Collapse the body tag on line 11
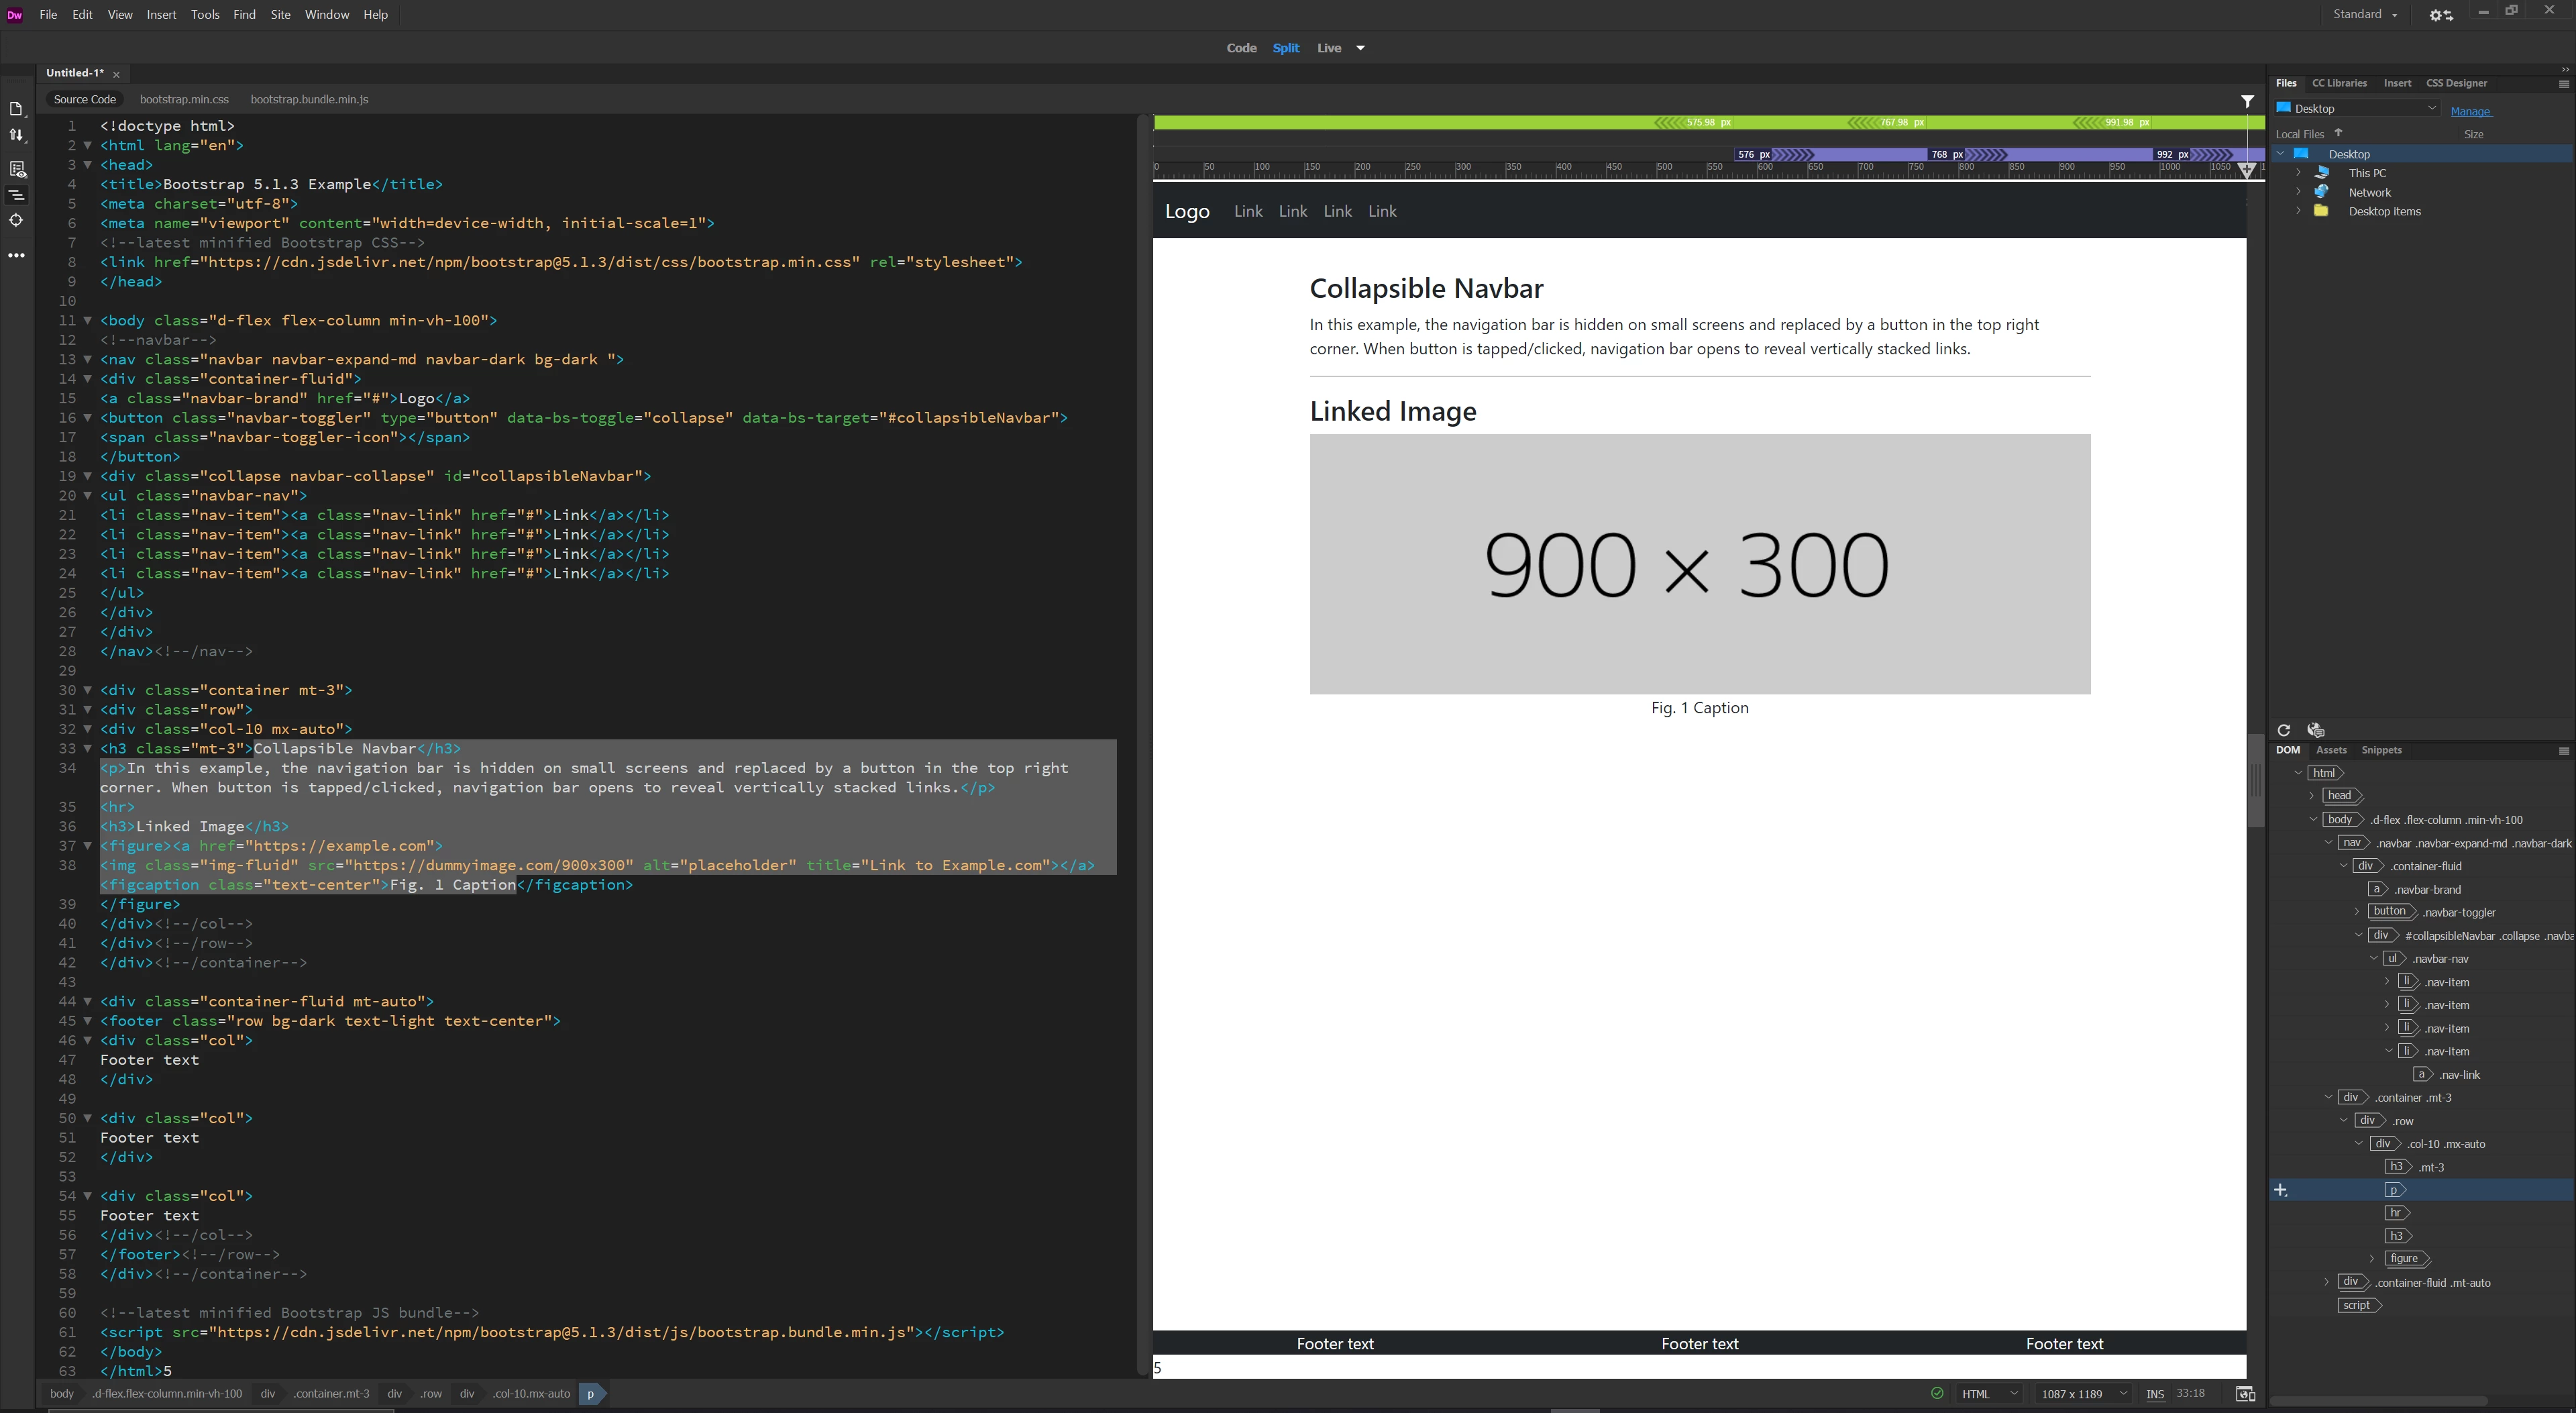The height and width of the screenshot is (1413, 2576). point(88,321)
